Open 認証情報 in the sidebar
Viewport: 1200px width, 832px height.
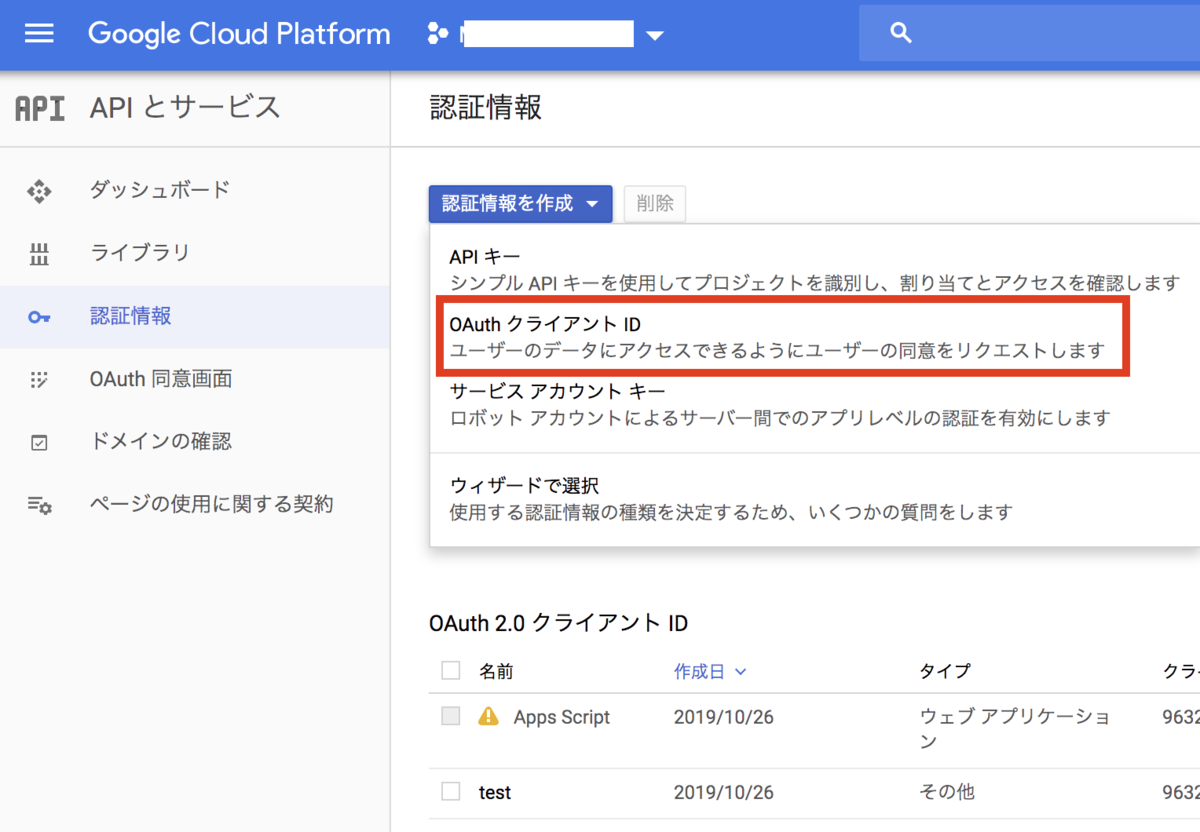coord(131,317)
